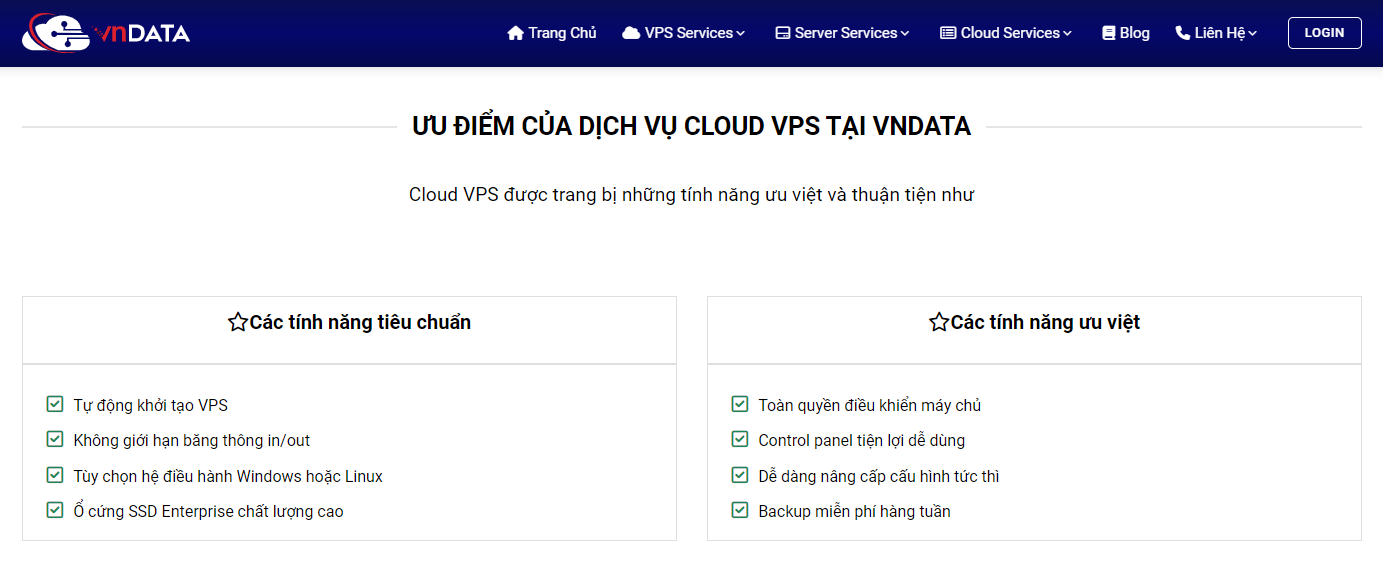Click the list icon beside Cloud Services
This screenshot has height=563, width=1383.
click(x=948, y=33)
